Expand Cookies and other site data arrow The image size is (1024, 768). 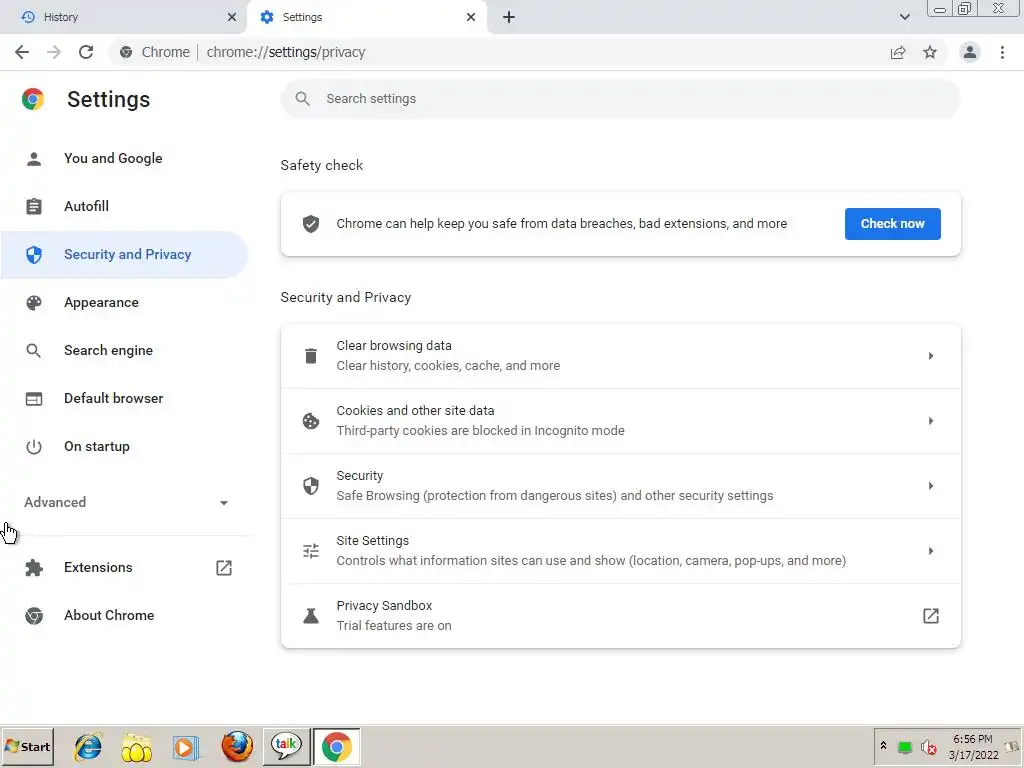[x=931, y=421]
